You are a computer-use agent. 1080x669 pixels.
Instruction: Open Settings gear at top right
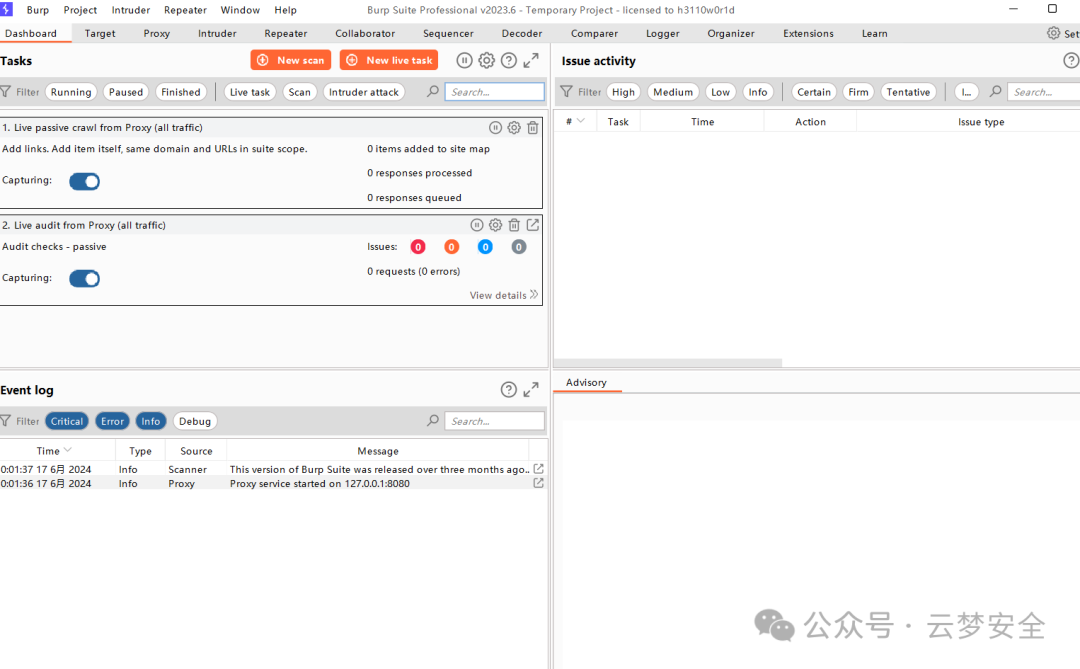point(1053,33)
